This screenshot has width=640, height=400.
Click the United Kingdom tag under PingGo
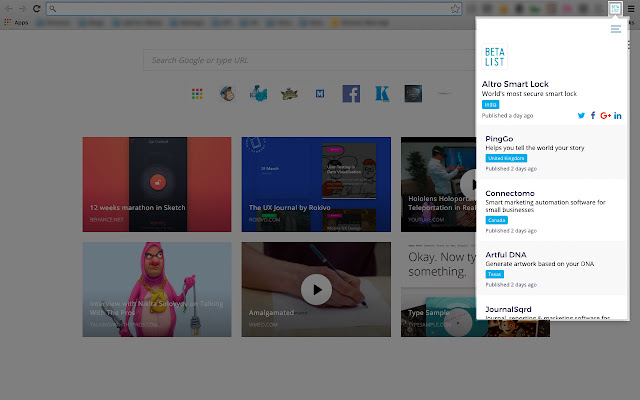coord(506,158)
